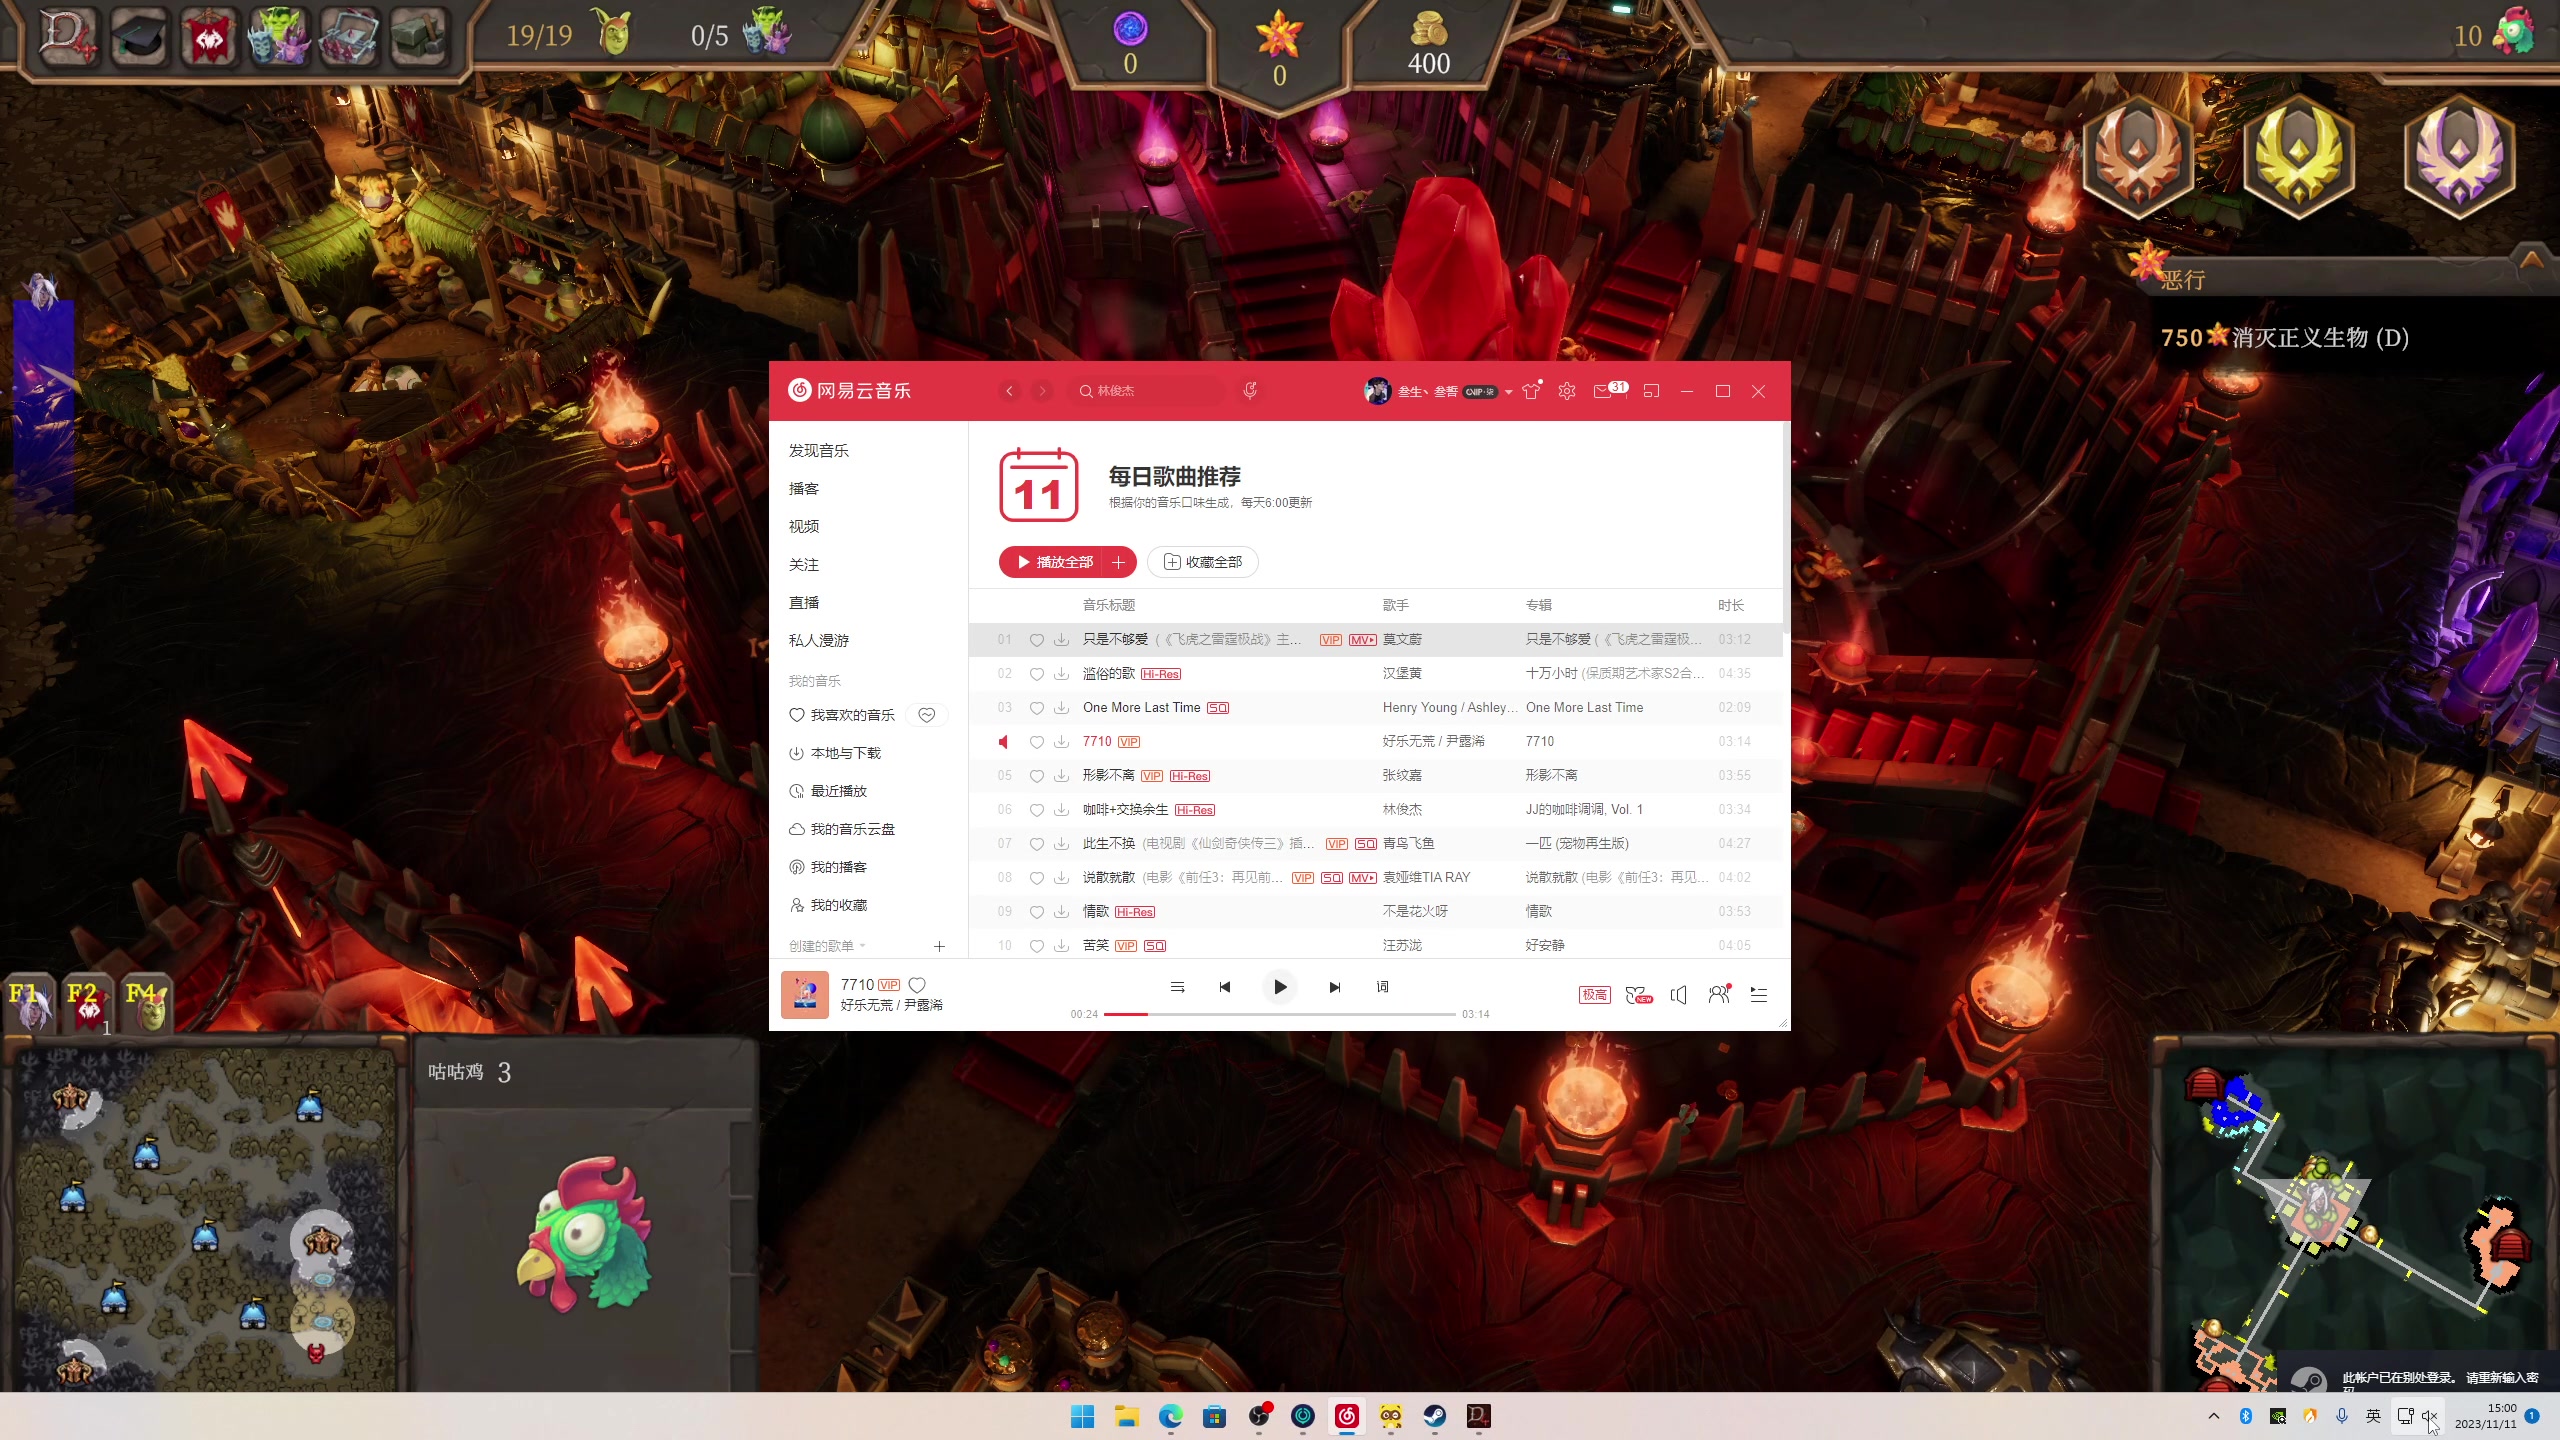Screen dimensions: 2560x1440
Task: Open artist link 莫文蔚
Action: coord(1402,639)
